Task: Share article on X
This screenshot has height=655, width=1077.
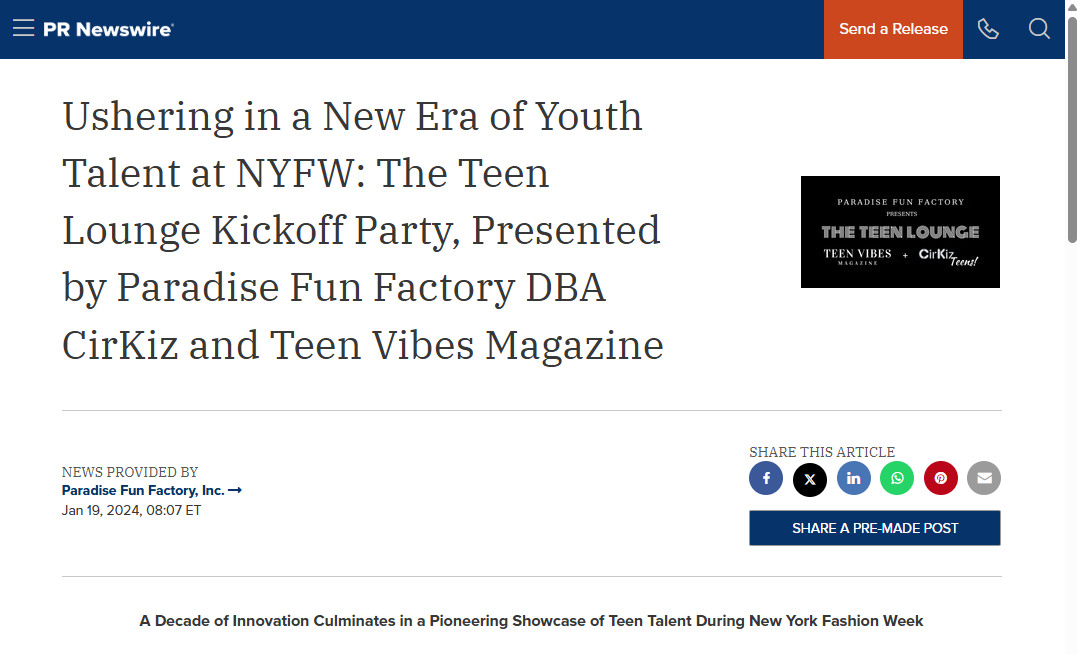Action: pyautogui.click(x=810, y=479)
